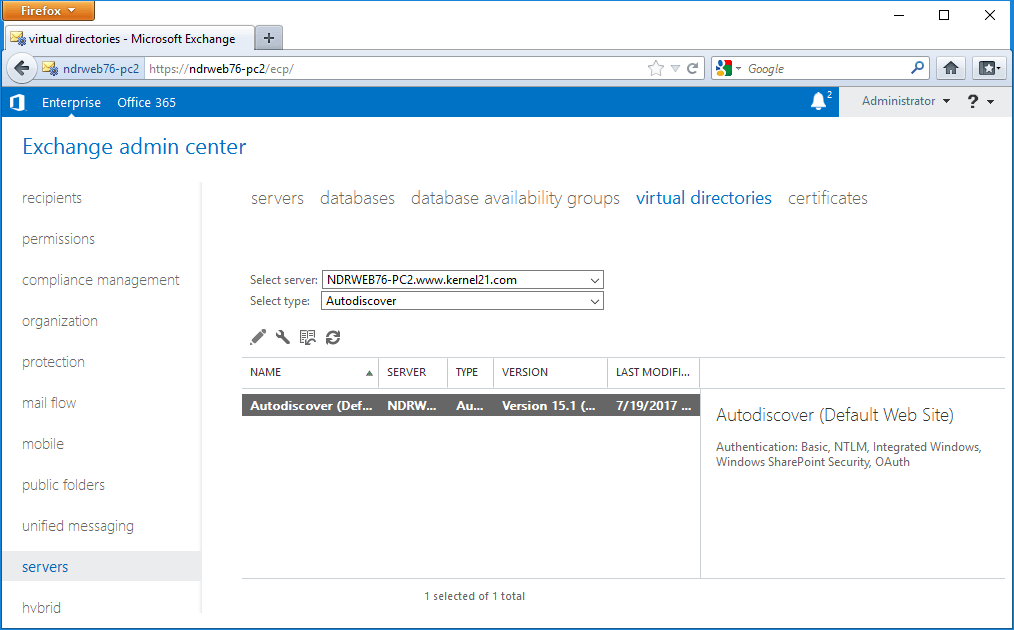Viewport: 1014px width, 630px height.
Task: Click the Firefox home button
Action: 951,68
